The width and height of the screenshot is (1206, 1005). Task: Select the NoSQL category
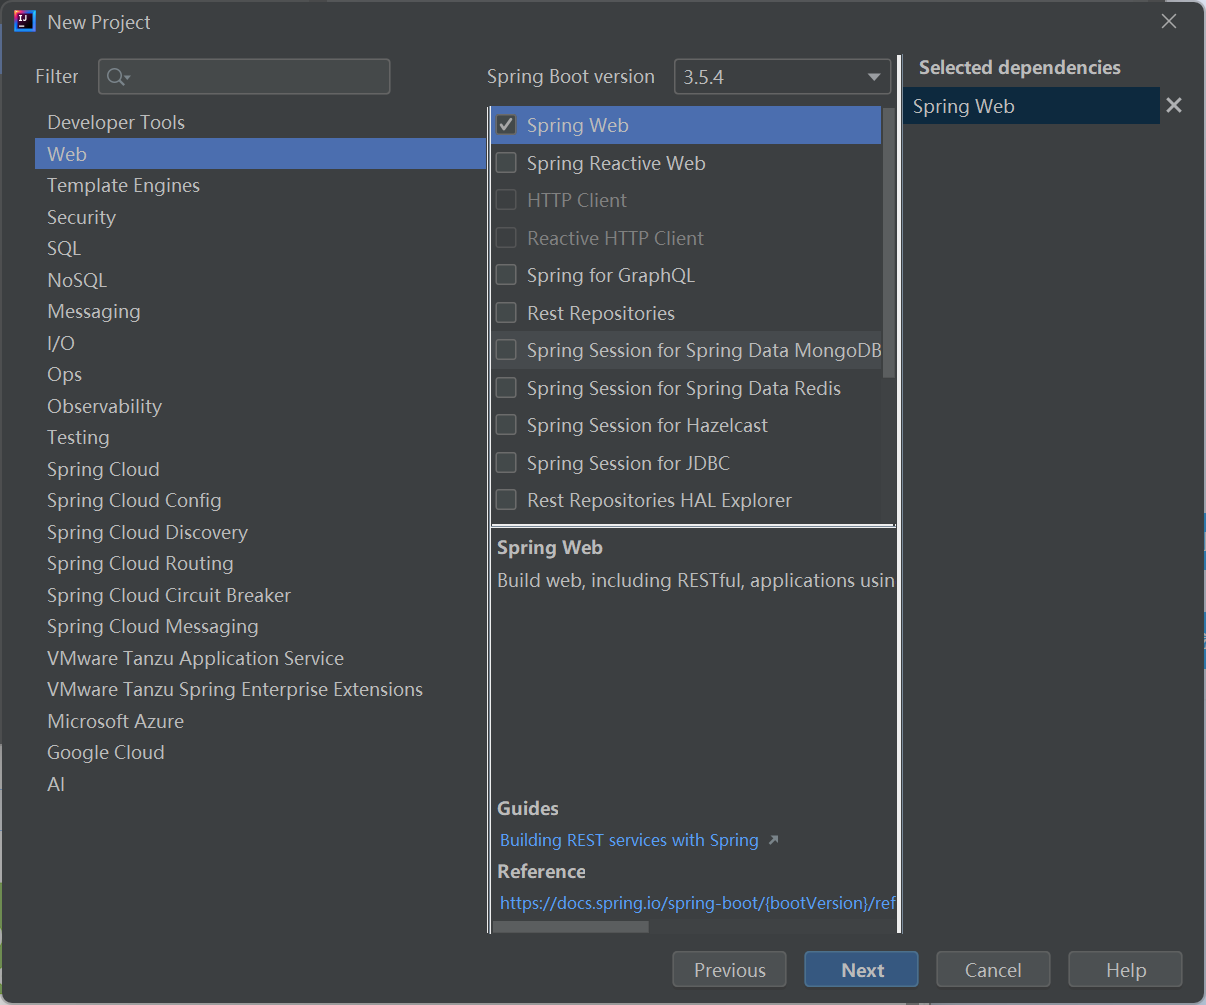pos(260,280)
